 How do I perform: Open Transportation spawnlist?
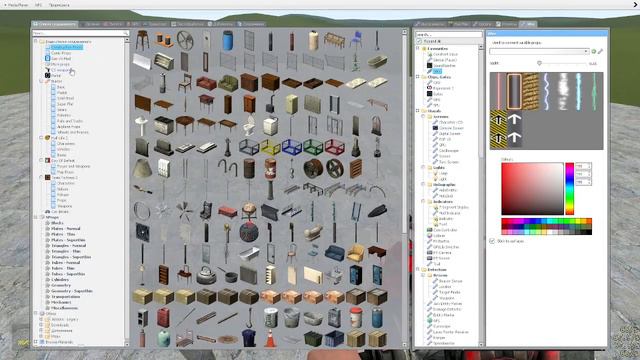pyautogui.click(x=65, y=297)
